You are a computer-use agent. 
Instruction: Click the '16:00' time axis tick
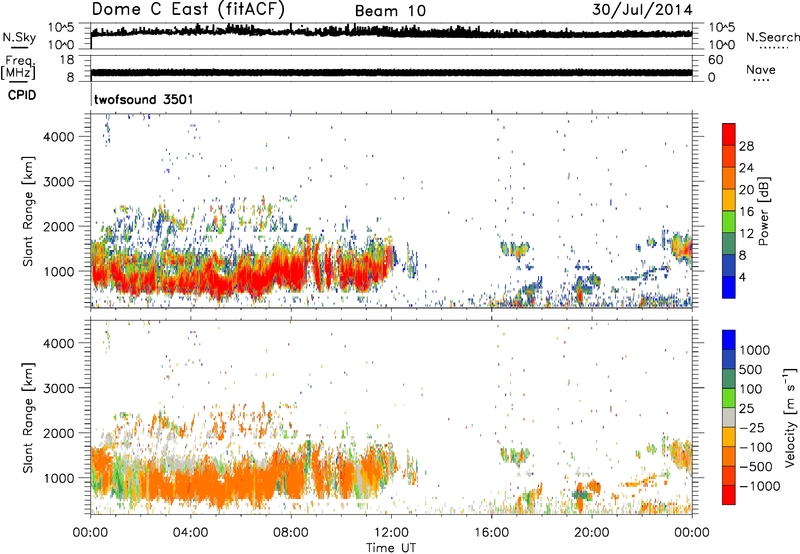tap(491, 533)
